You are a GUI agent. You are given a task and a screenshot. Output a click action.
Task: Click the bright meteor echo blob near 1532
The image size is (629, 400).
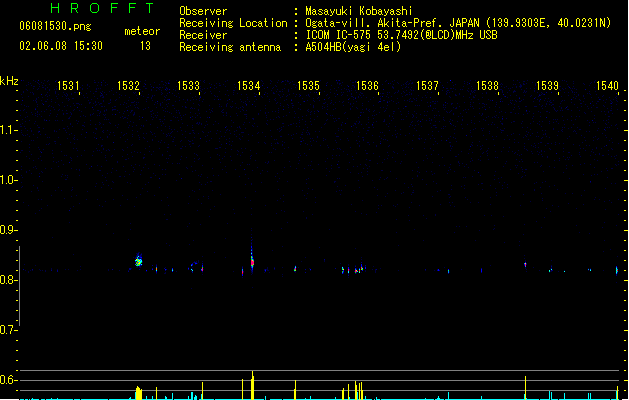pyautogui.click(x=138, y=261)
